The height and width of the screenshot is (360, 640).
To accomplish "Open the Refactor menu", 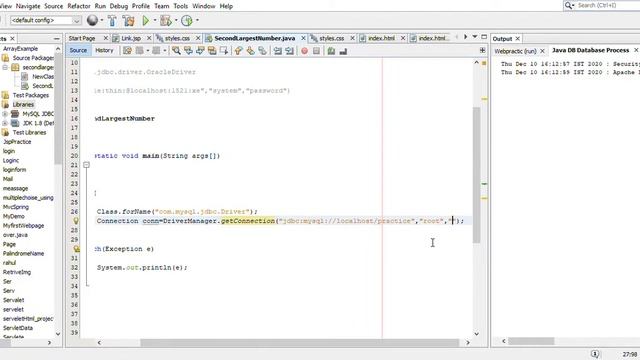I will [79, 6].
